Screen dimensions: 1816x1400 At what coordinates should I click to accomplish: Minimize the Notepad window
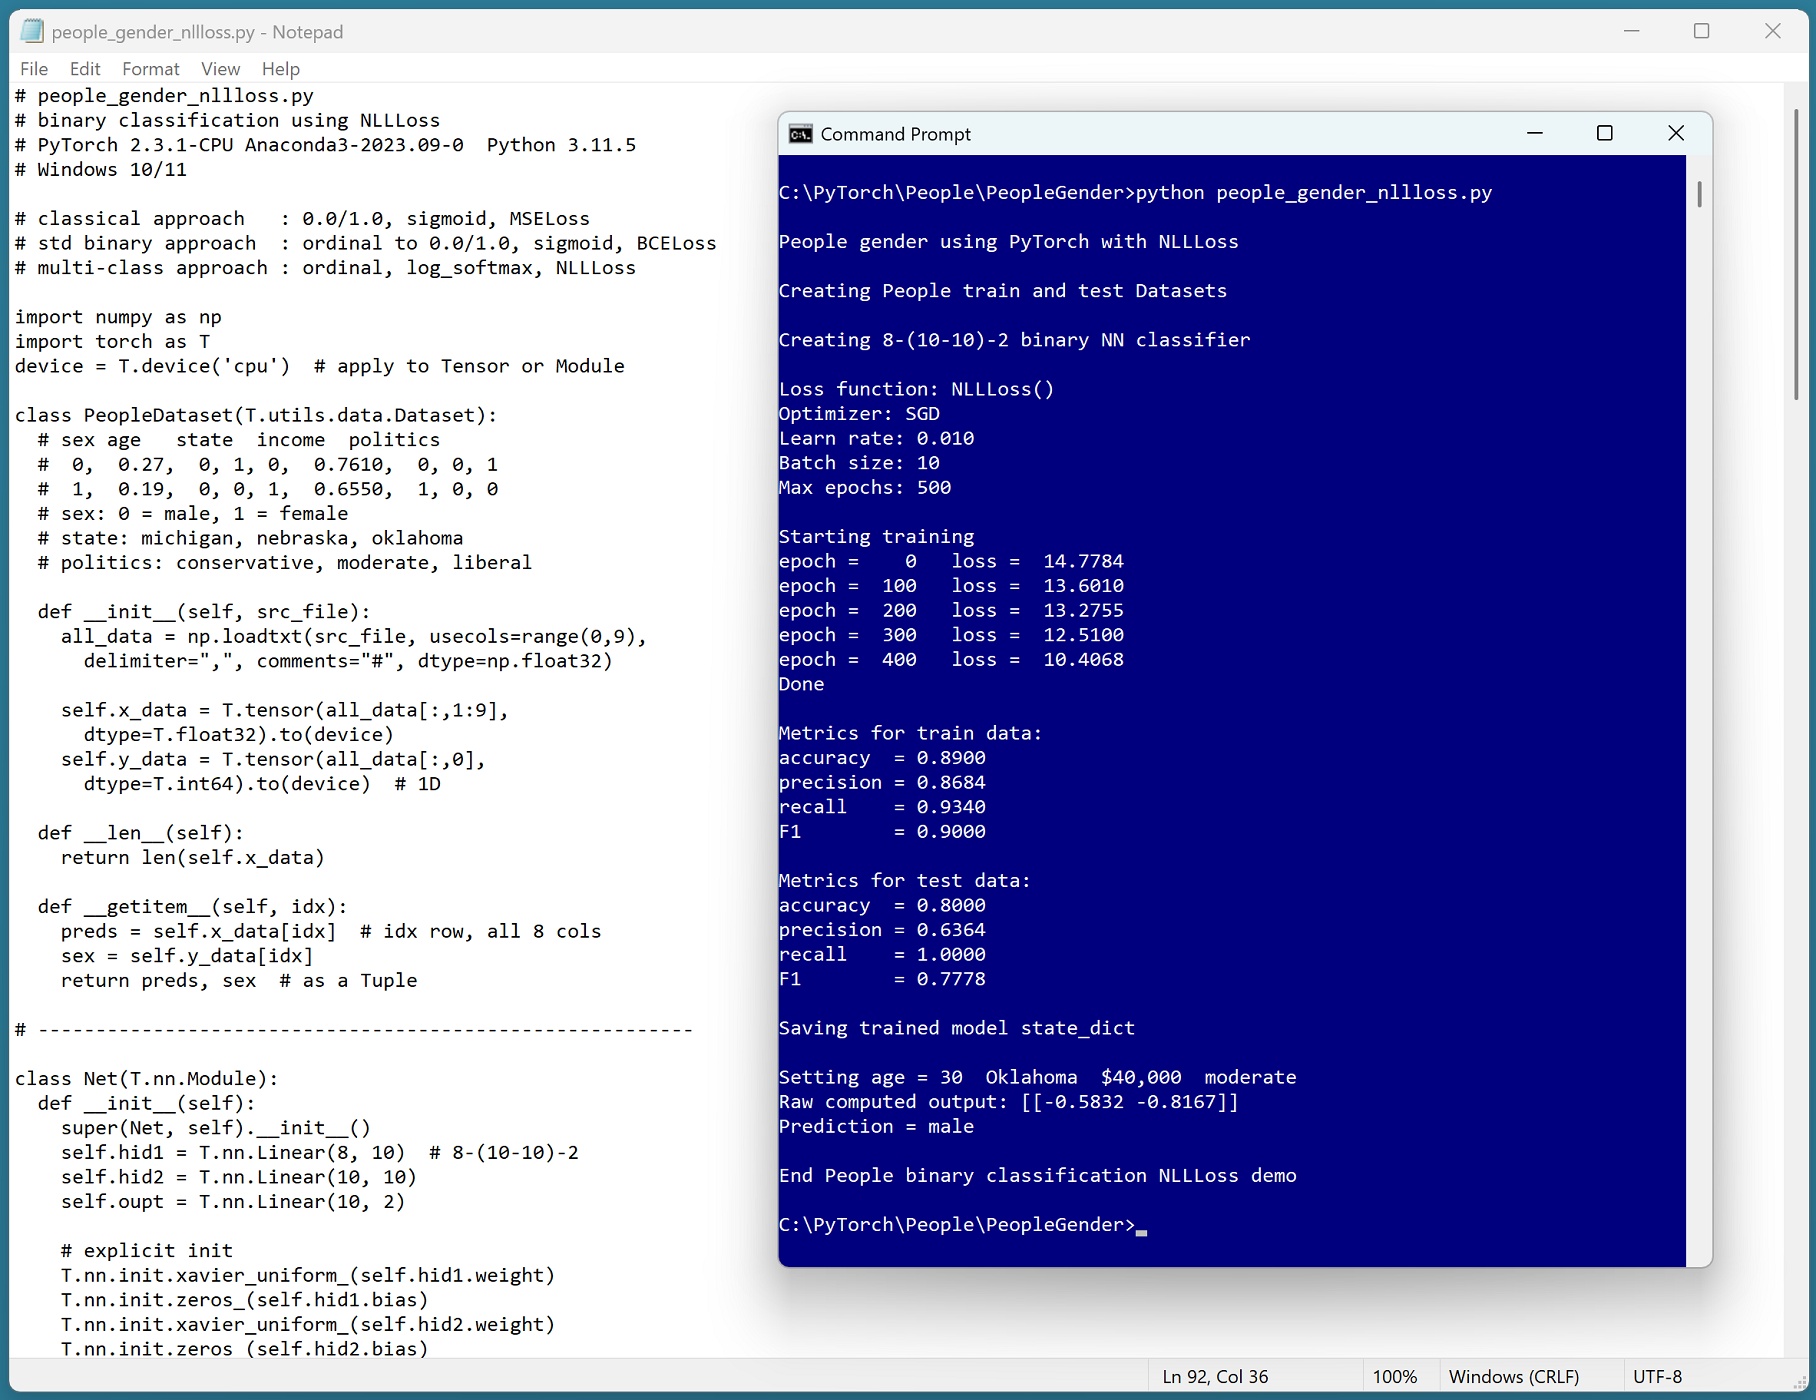pyautogui.click(x=1632, y=31)
